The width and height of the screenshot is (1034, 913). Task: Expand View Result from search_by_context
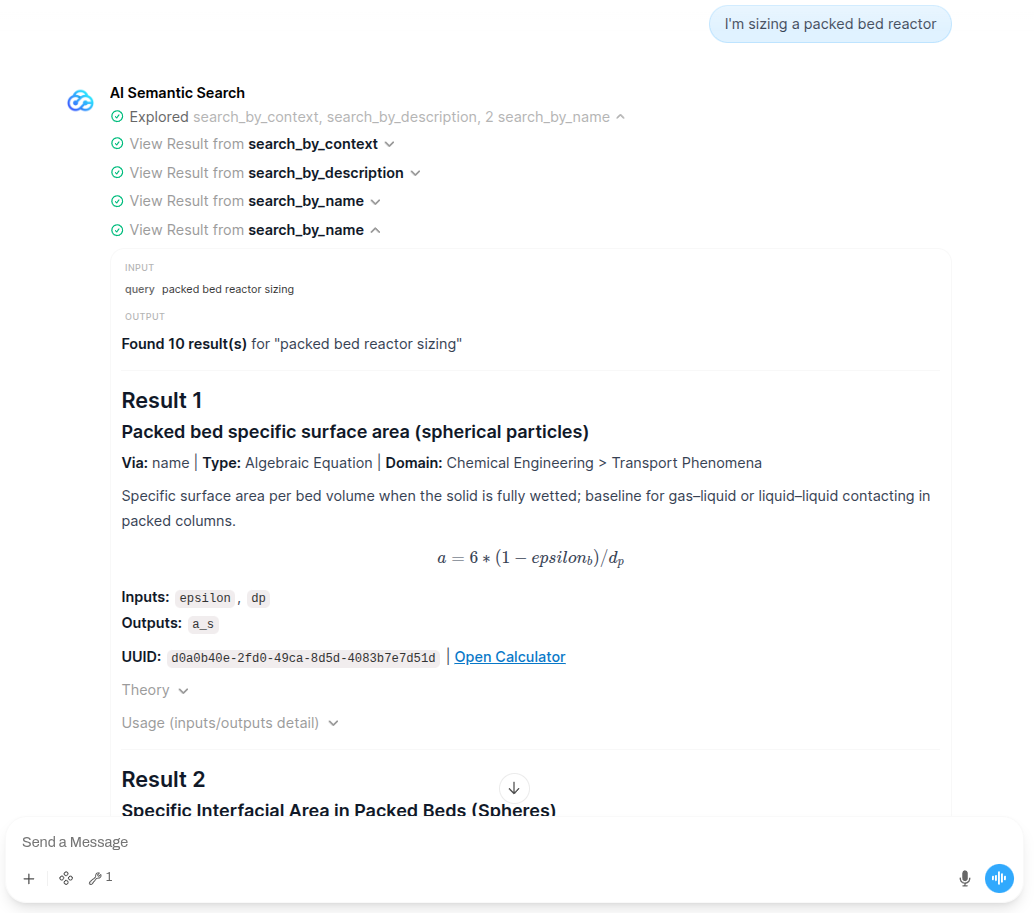[x=389, y=143]
